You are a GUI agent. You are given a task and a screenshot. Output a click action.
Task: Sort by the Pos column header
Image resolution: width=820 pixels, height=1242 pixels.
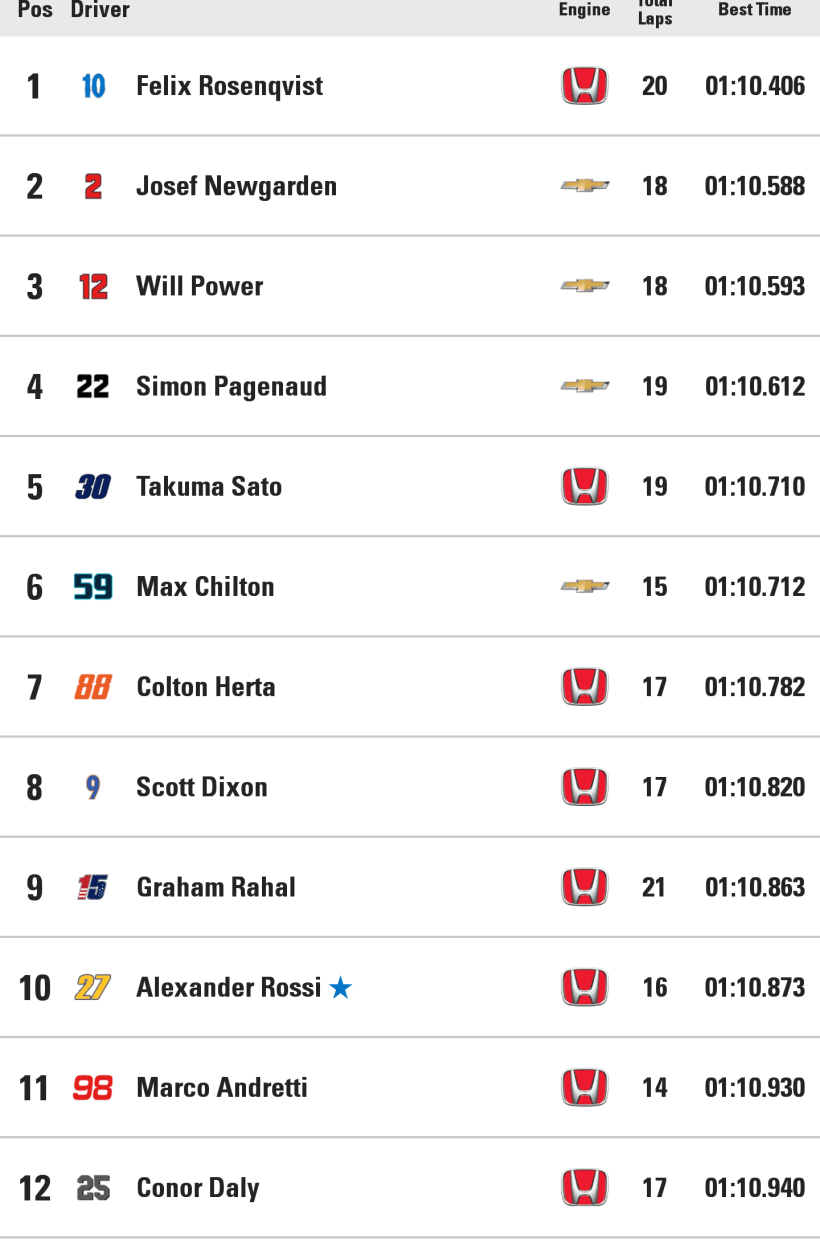[35, 10]
